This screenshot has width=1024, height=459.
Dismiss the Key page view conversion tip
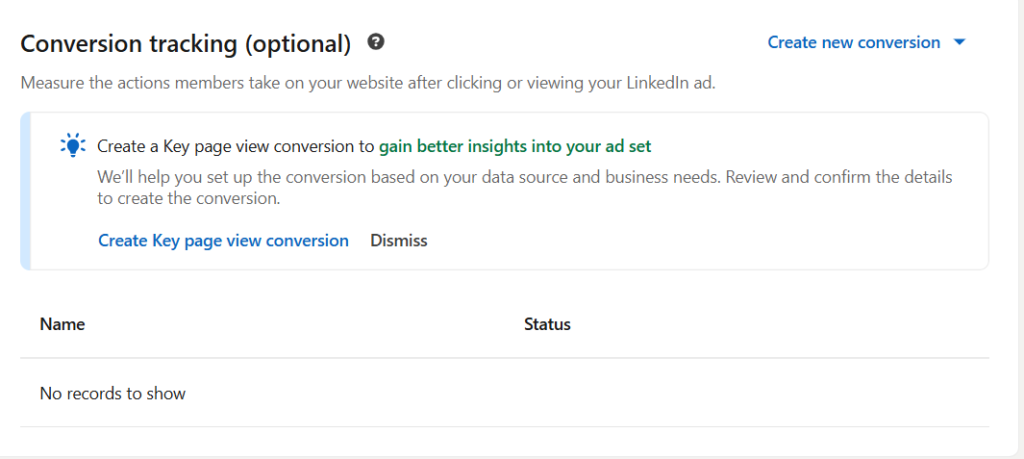pyautogui.click(x=398, y=241)
